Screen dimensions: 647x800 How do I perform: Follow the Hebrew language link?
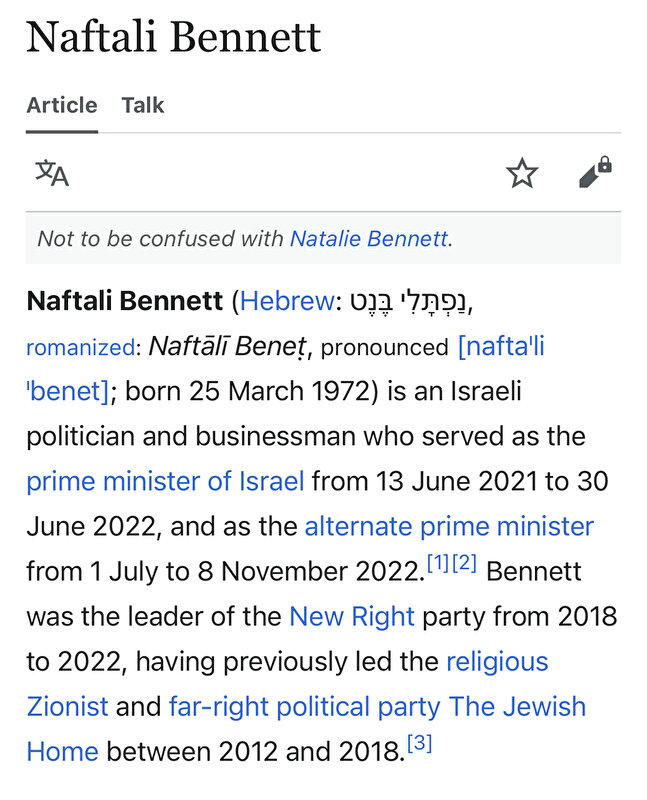287,301
